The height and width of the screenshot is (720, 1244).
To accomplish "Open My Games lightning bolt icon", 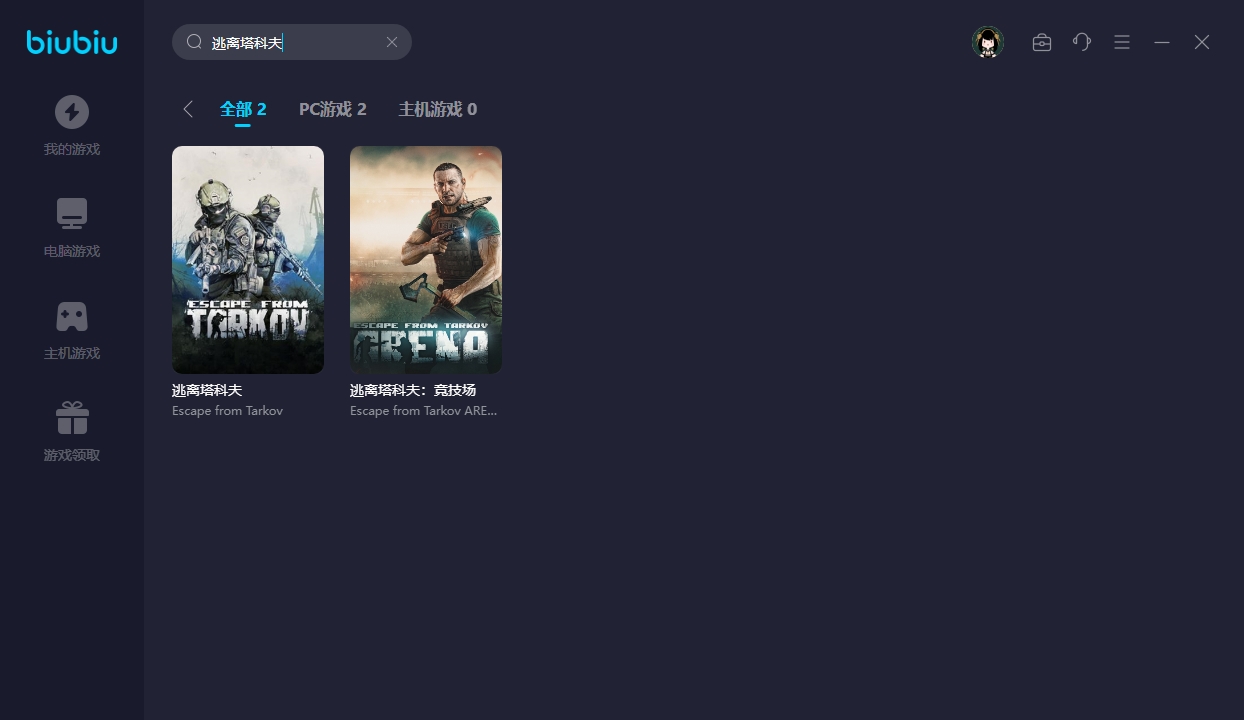I will click(72, 112).
